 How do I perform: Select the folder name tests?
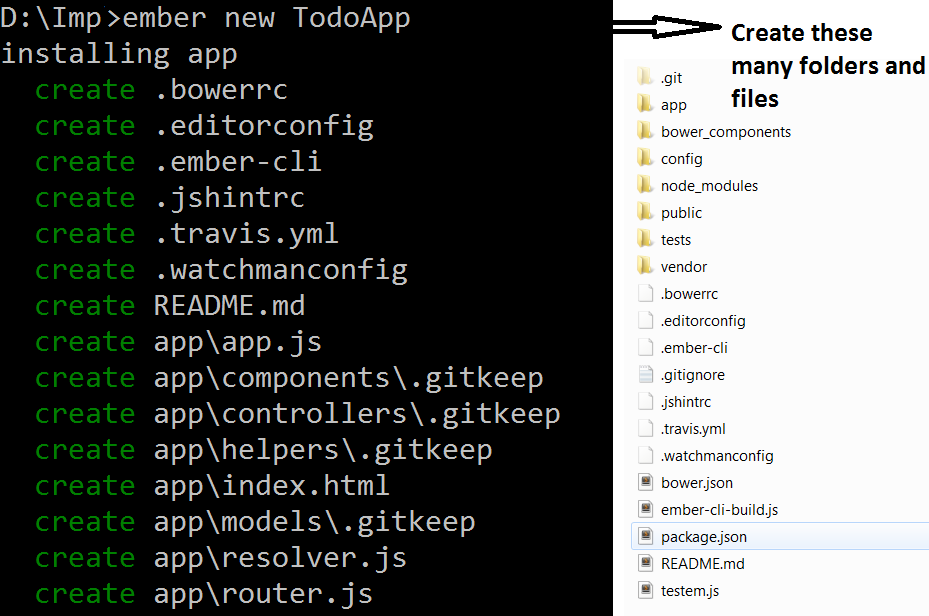pos(676,240)
